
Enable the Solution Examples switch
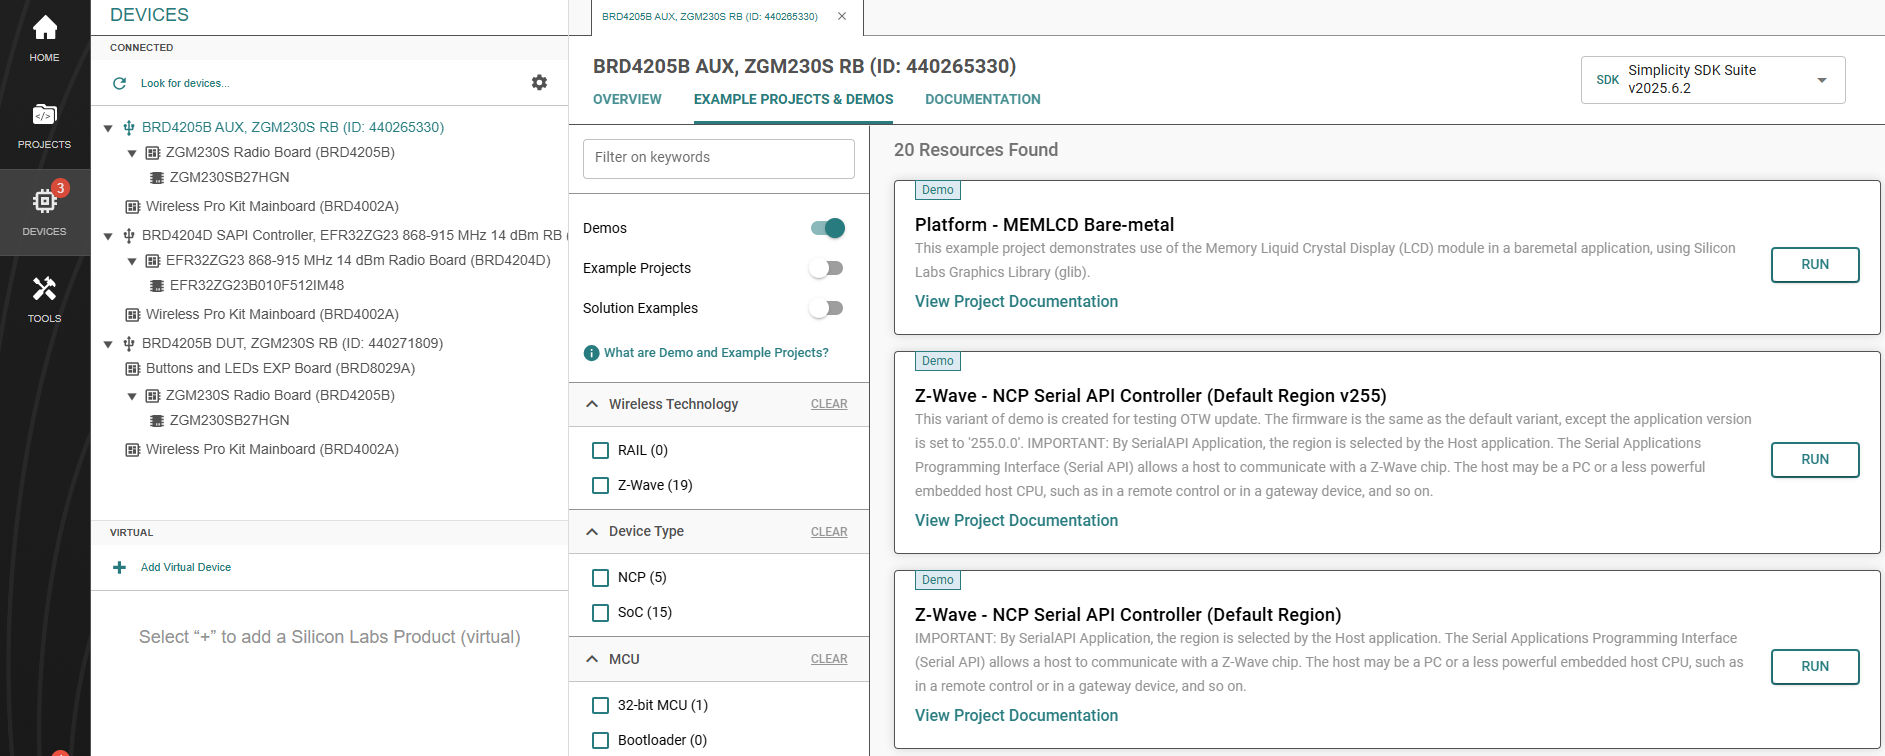[x=827, y=308]
